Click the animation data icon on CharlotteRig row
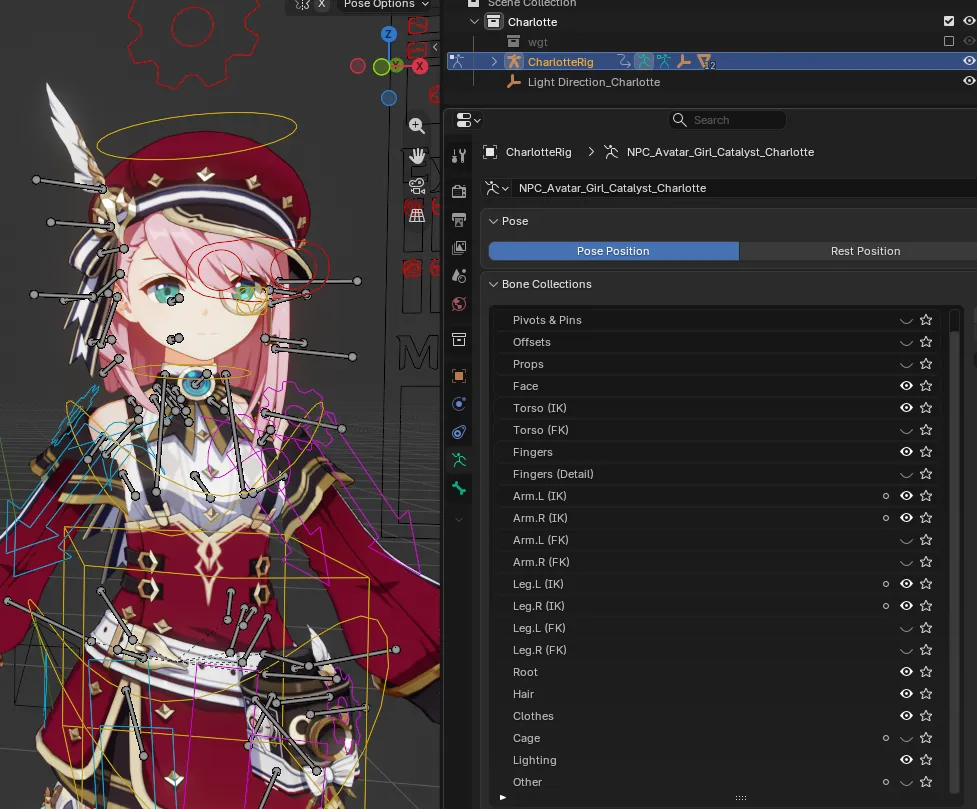This screenshot has height=809, width=977. pyautogui.click(x=624, y=61)
